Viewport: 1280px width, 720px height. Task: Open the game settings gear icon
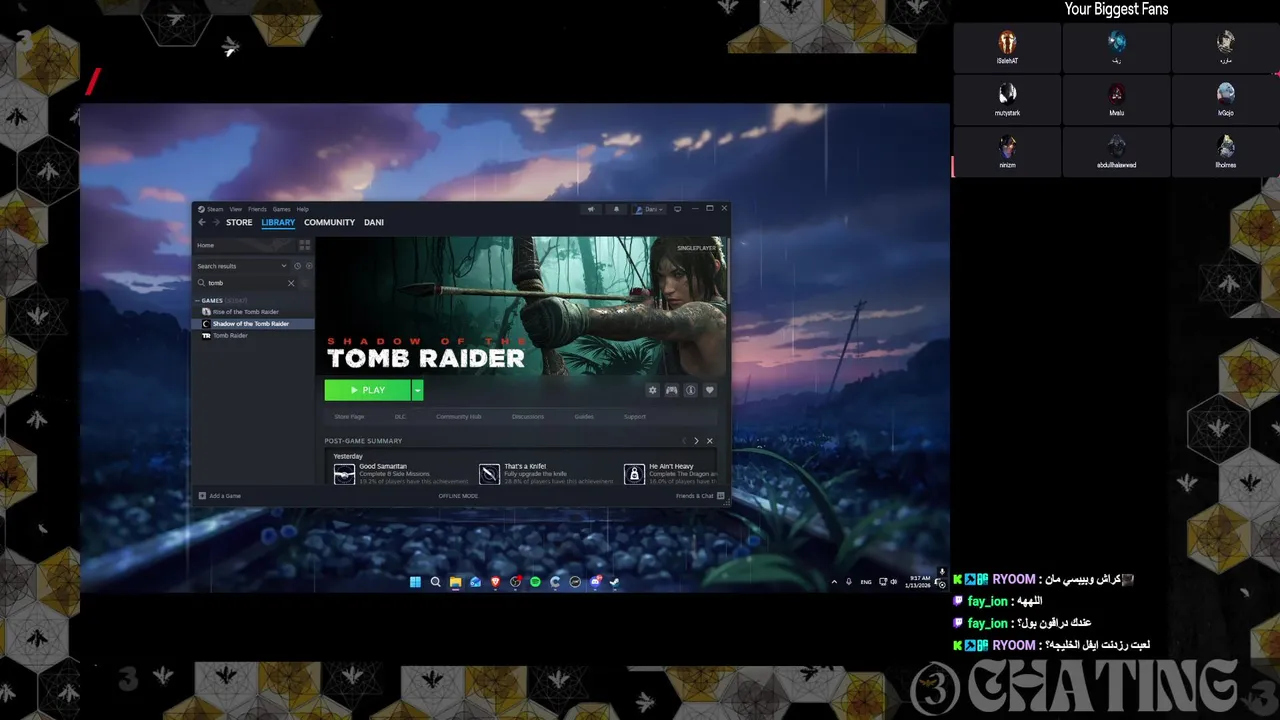click(653, 390)
